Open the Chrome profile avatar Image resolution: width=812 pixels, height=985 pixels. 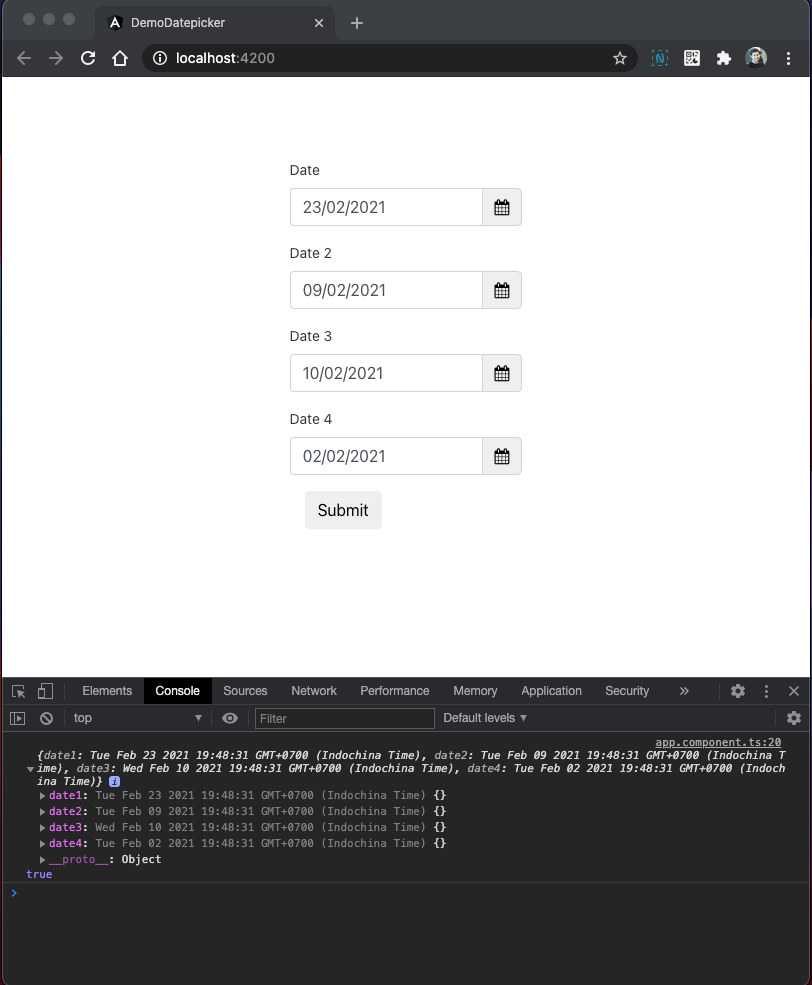(x=756, y=58)
